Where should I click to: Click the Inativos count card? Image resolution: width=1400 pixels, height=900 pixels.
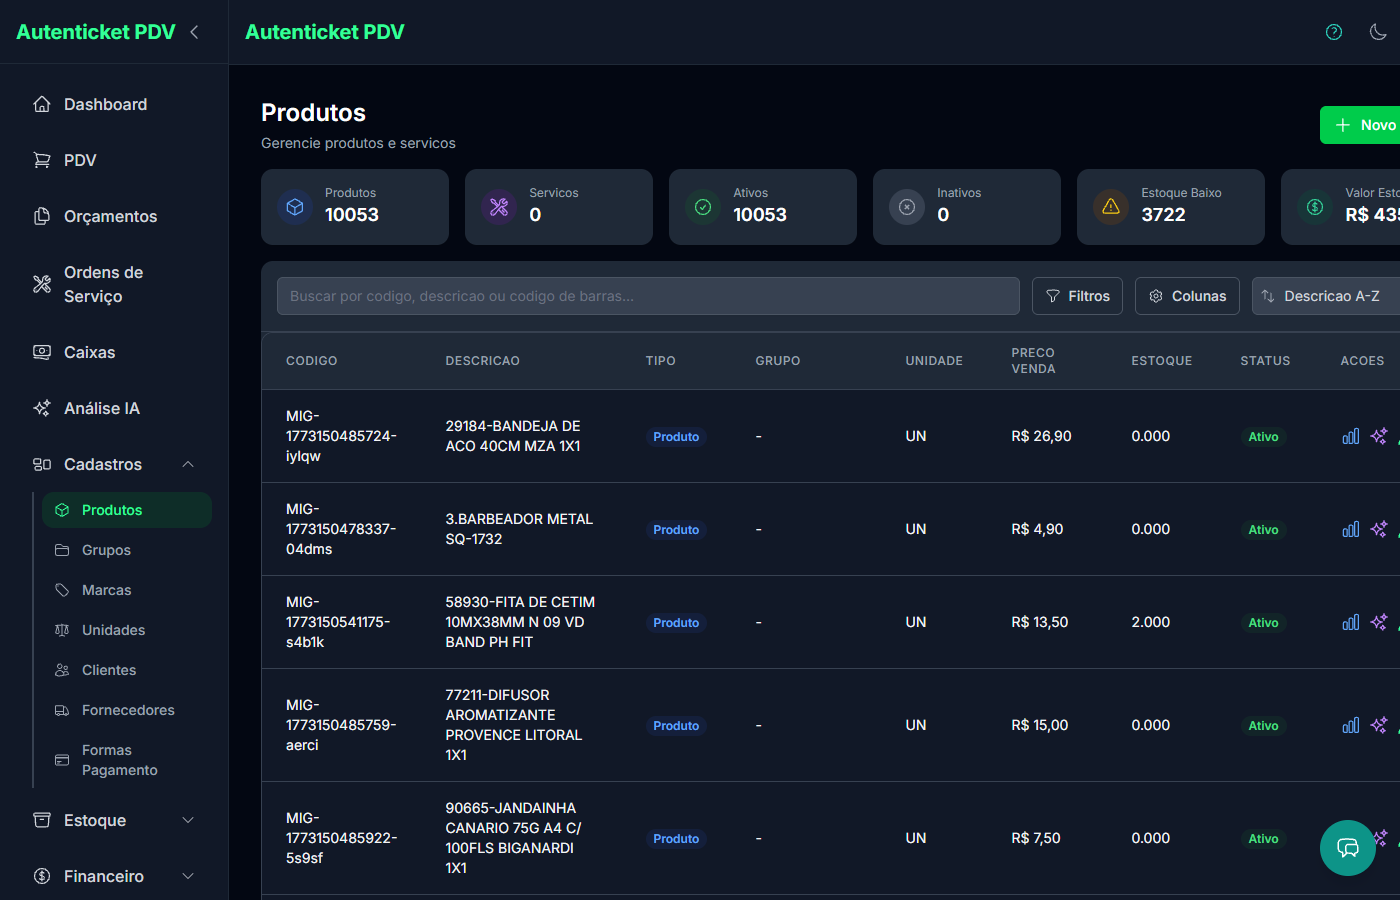click(x=966, y=207)
